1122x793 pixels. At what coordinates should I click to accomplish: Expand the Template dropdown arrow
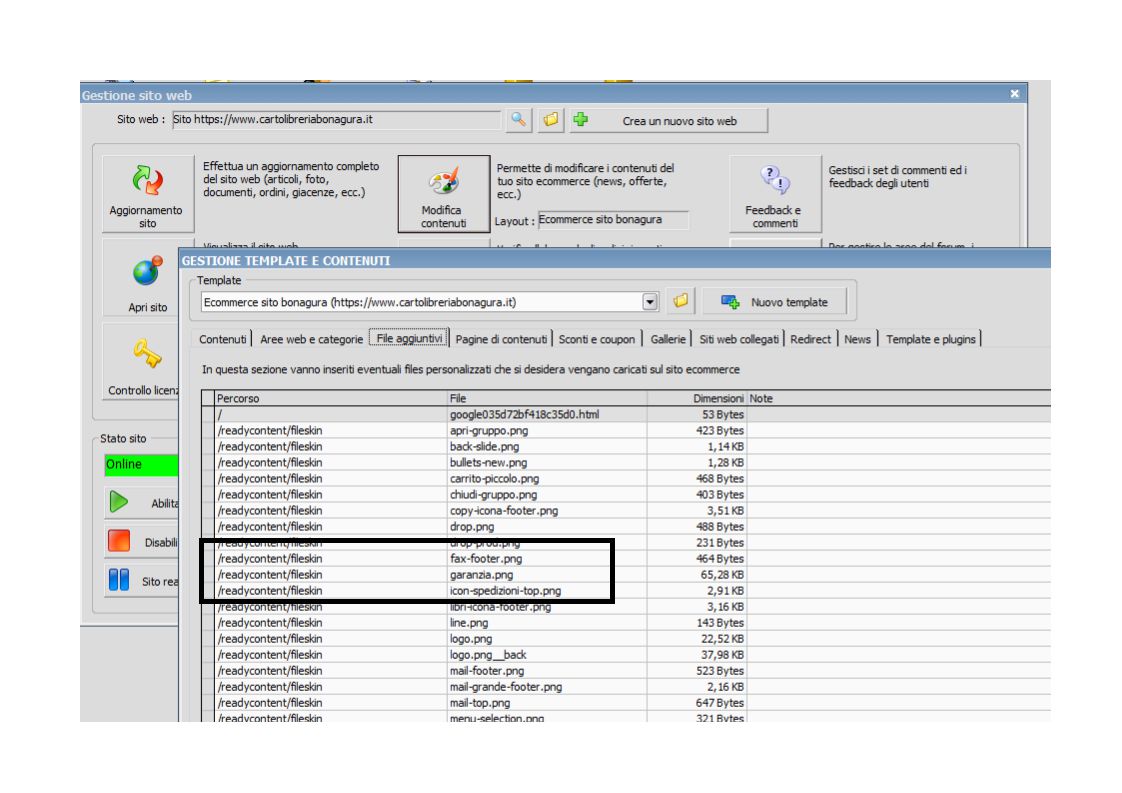[650, 302]
